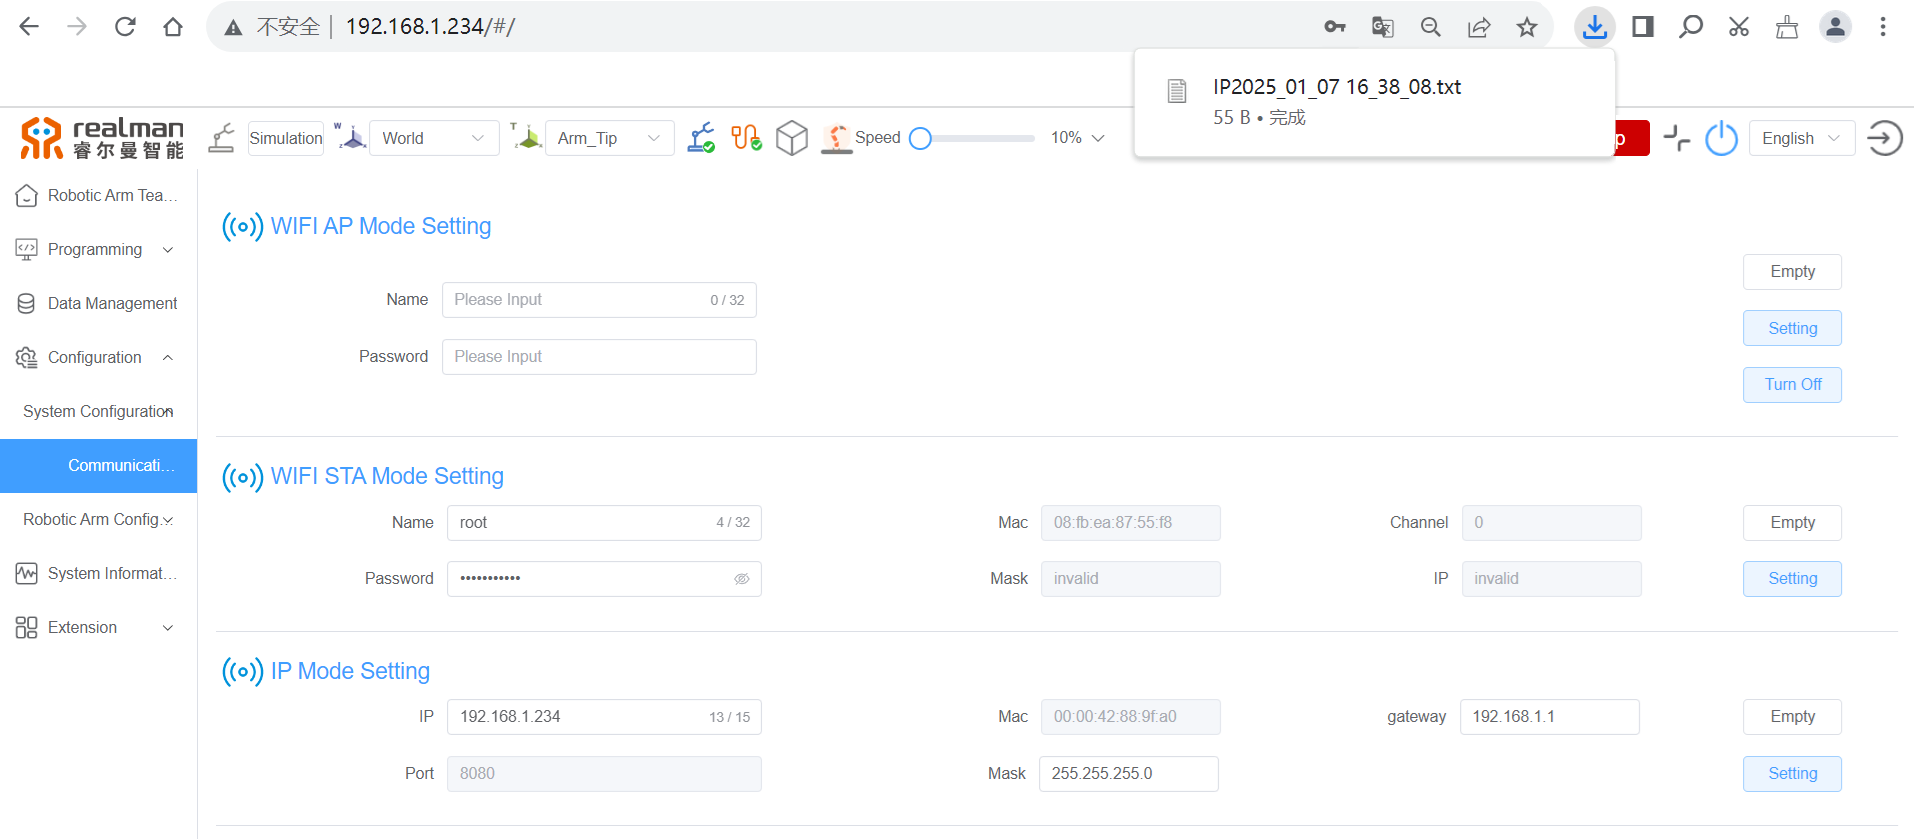Click the blue power icon
The image size is (1914, 839).
click(1721, 138)
